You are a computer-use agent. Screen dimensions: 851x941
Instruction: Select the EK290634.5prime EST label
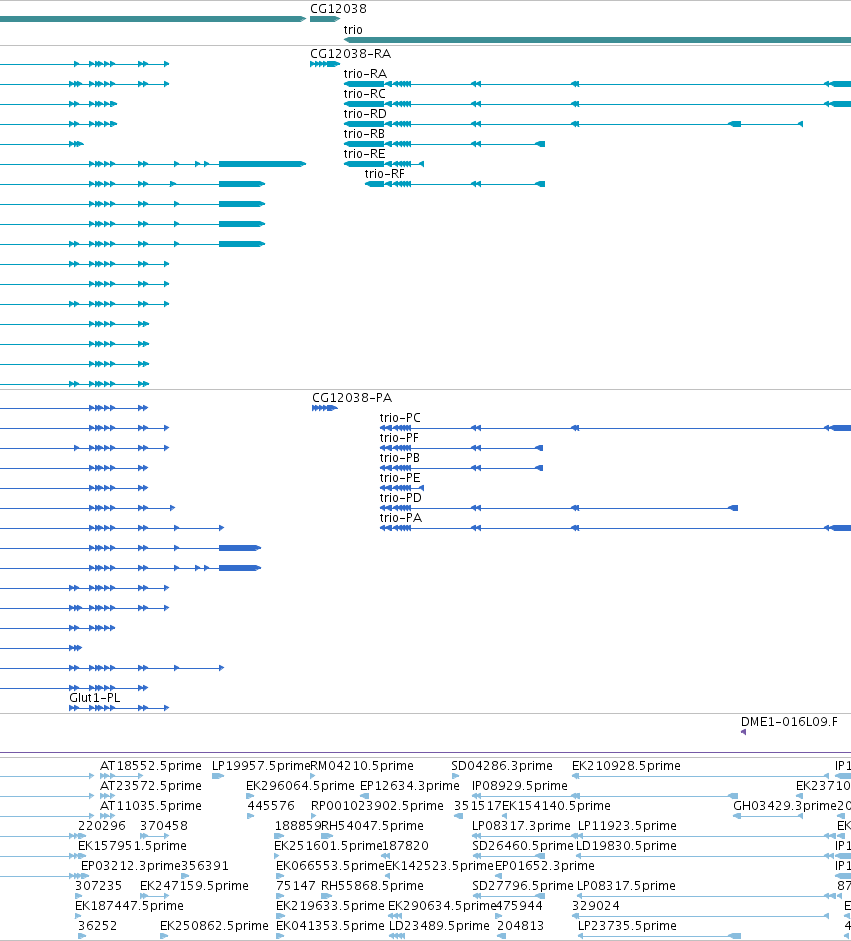click(x=442, y=906)
